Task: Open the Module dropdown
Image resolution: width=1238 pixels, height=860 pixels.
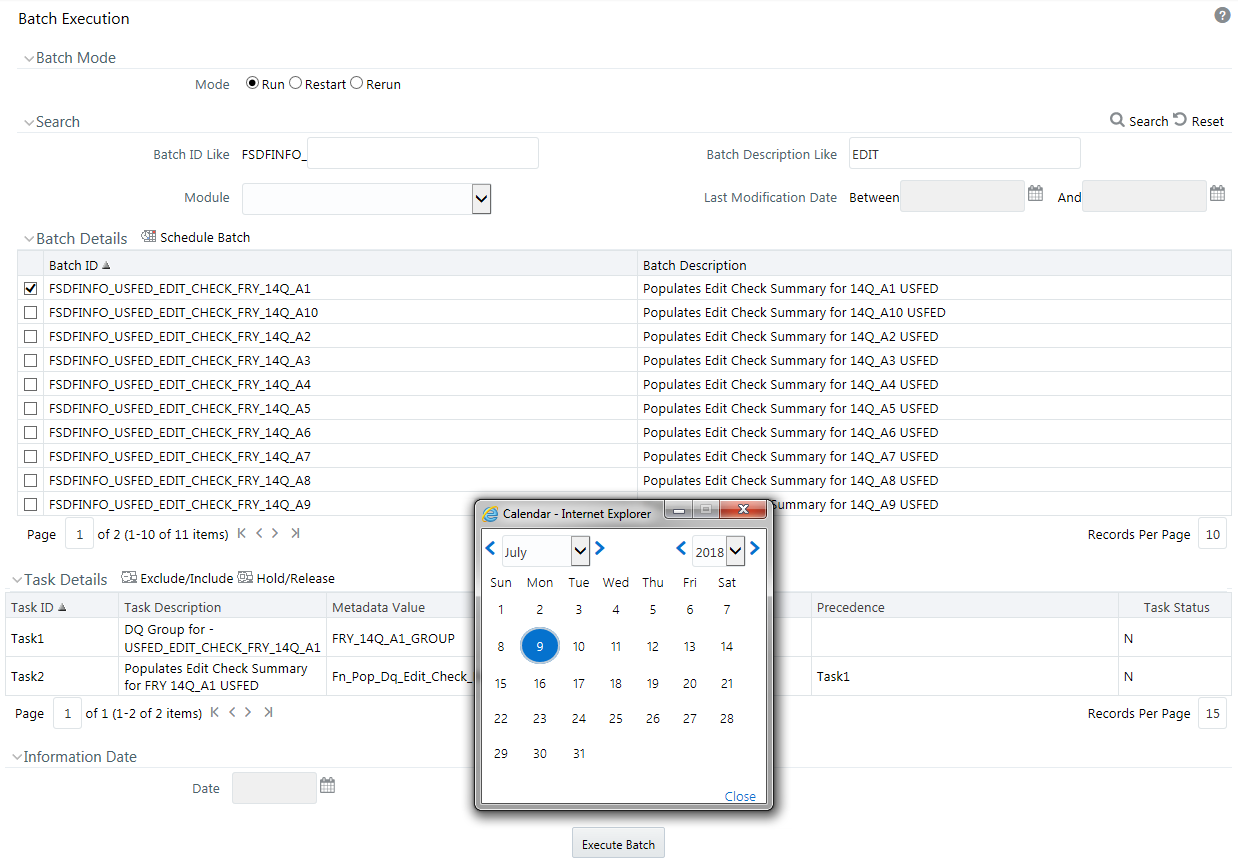Action: [x=481, y=198]
